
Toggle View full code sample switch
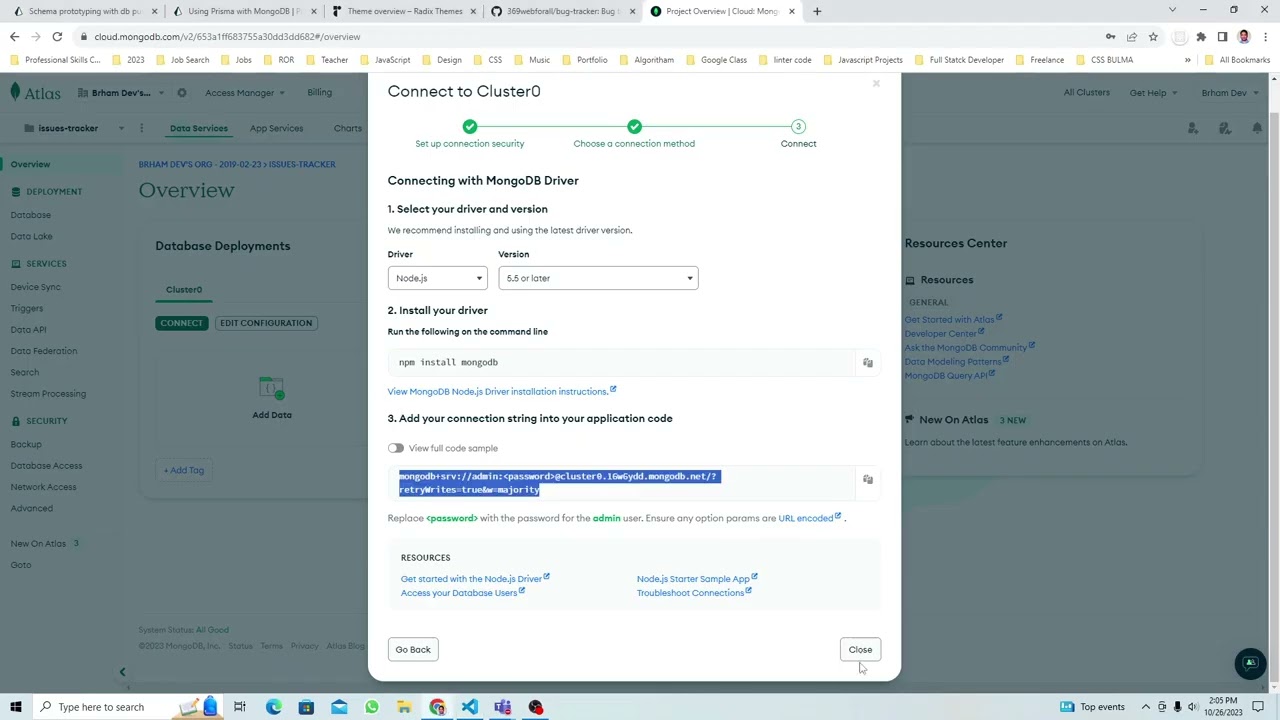click(396, 448)
